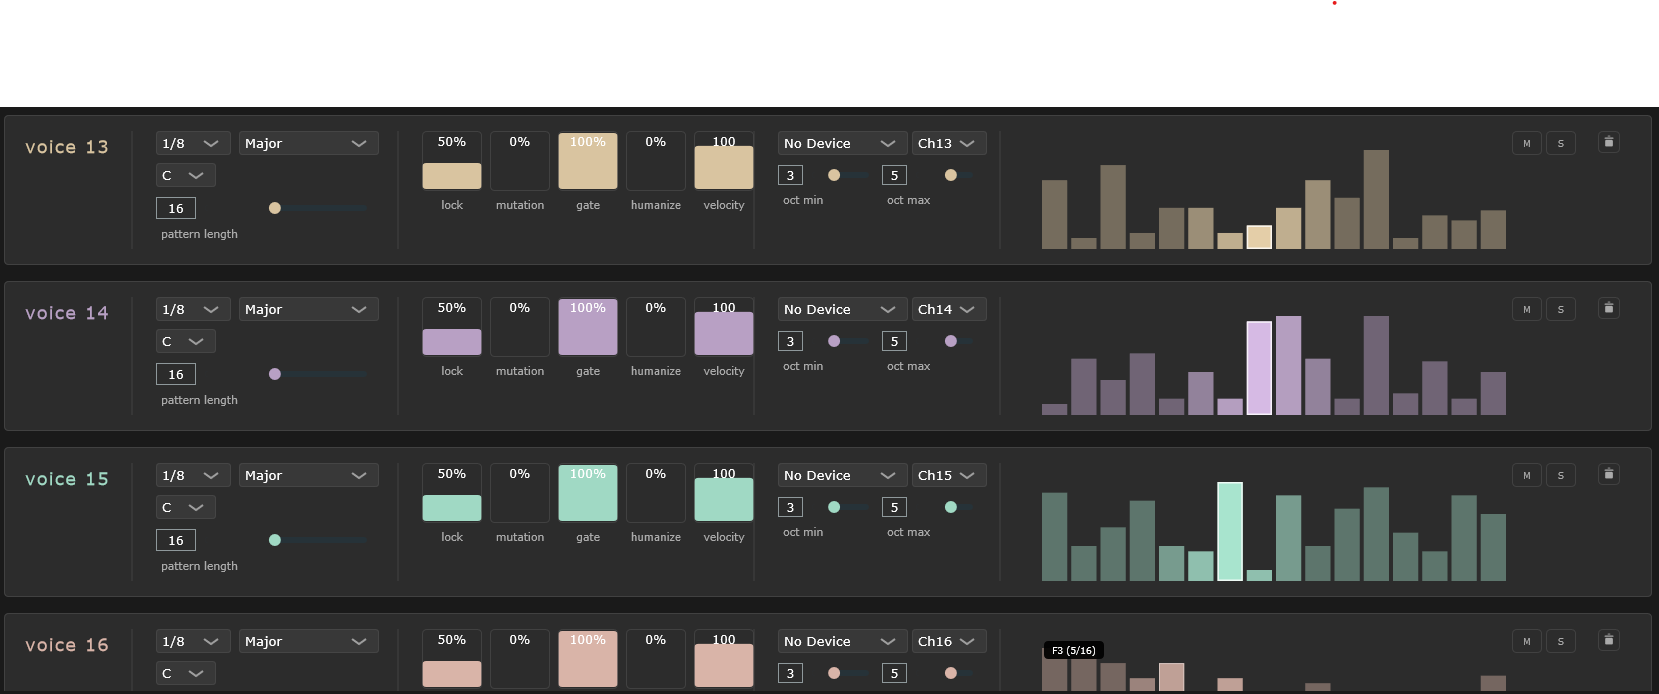The image size is (1659, 694).
Task: Open voice 16 Major scale dropdown
Action: [x=308, y=641]
